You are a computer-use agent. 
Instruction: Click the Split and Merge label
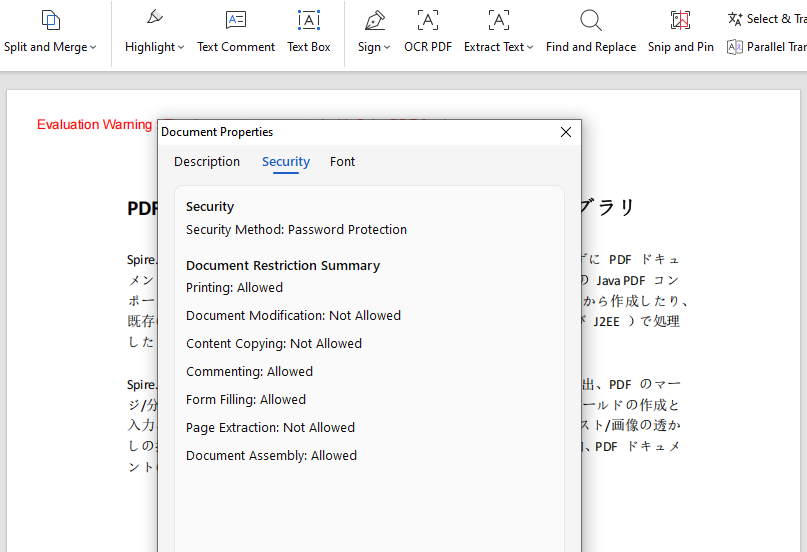tap(46, 47)
